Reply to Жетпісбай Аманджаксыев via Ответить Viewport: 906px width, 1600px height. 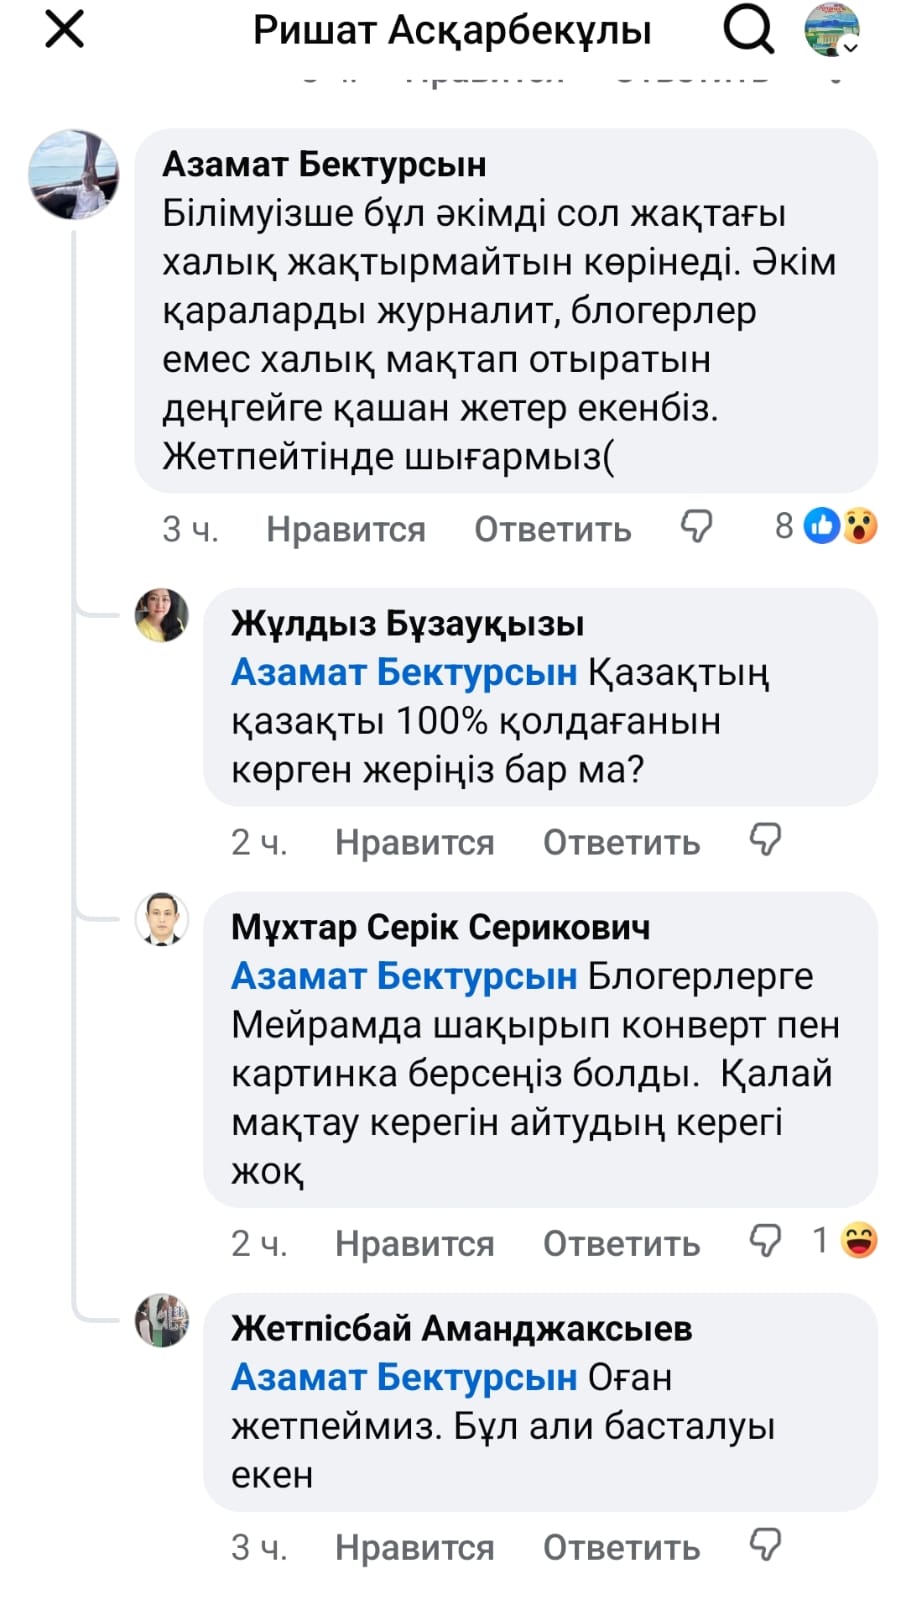621,1548
